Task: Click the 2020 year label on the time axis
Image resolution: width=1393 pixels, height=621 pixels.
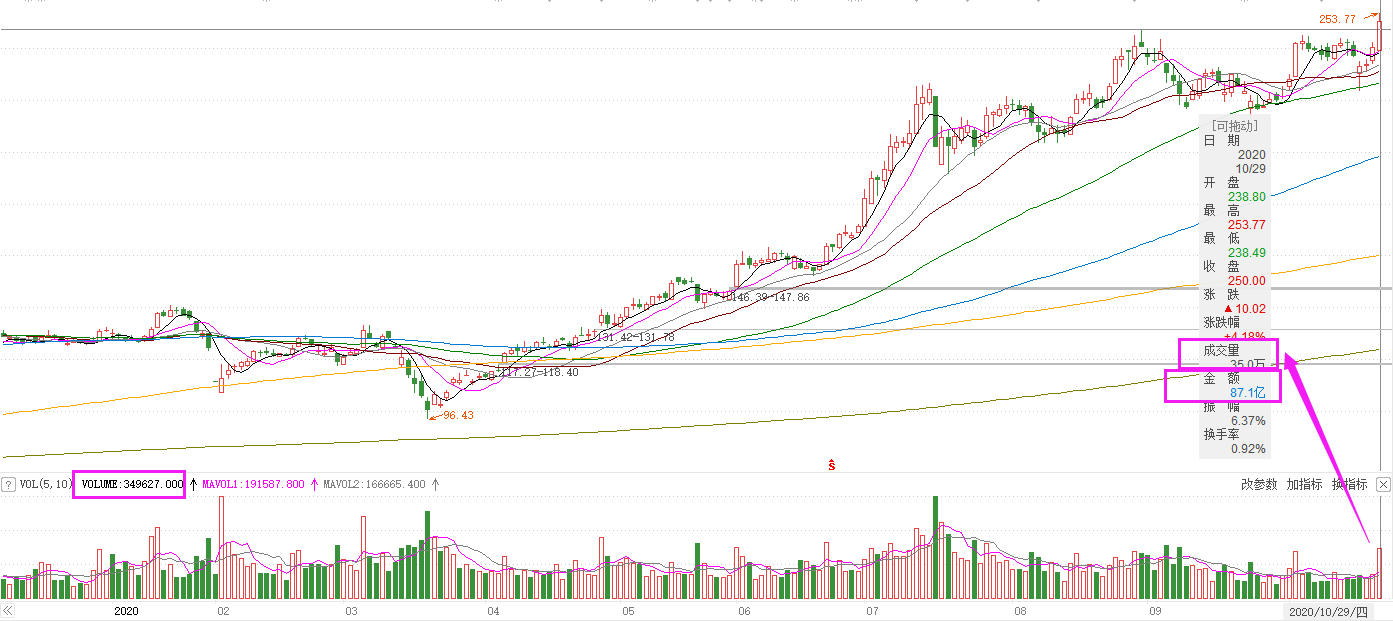Action: coord(126,610)
